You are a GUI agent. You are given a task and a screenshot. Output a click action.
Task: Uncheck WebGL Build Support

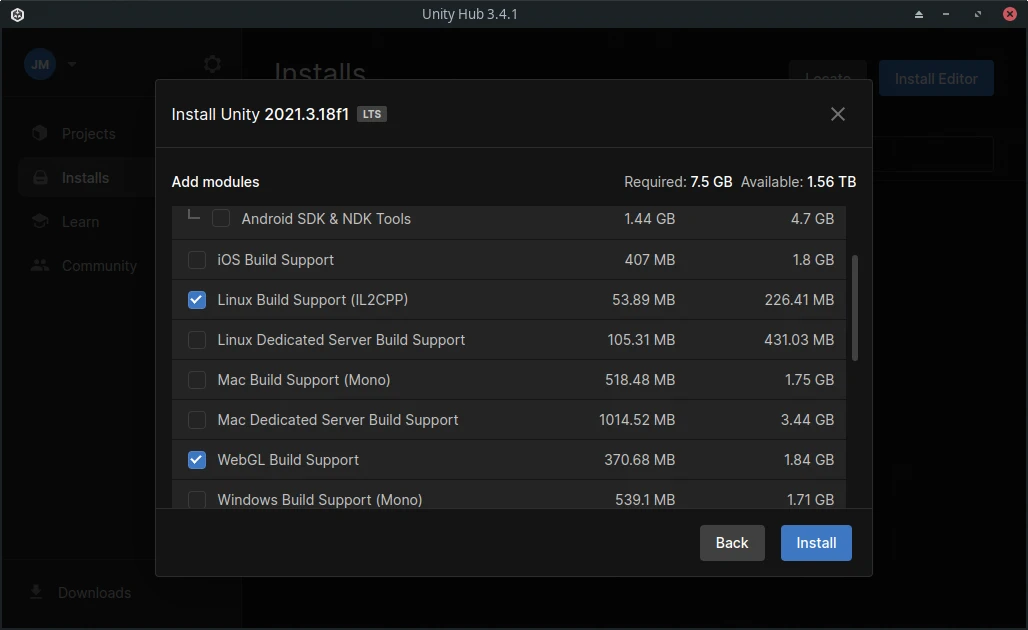[x=197, y=460]
